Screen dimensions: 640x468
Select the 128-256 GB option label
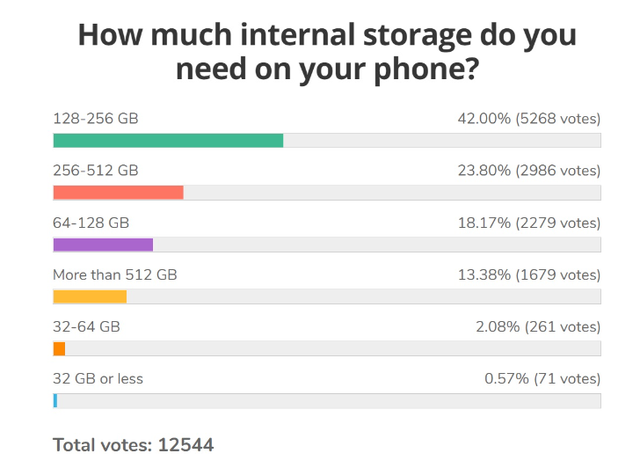[x=96, y=119]
